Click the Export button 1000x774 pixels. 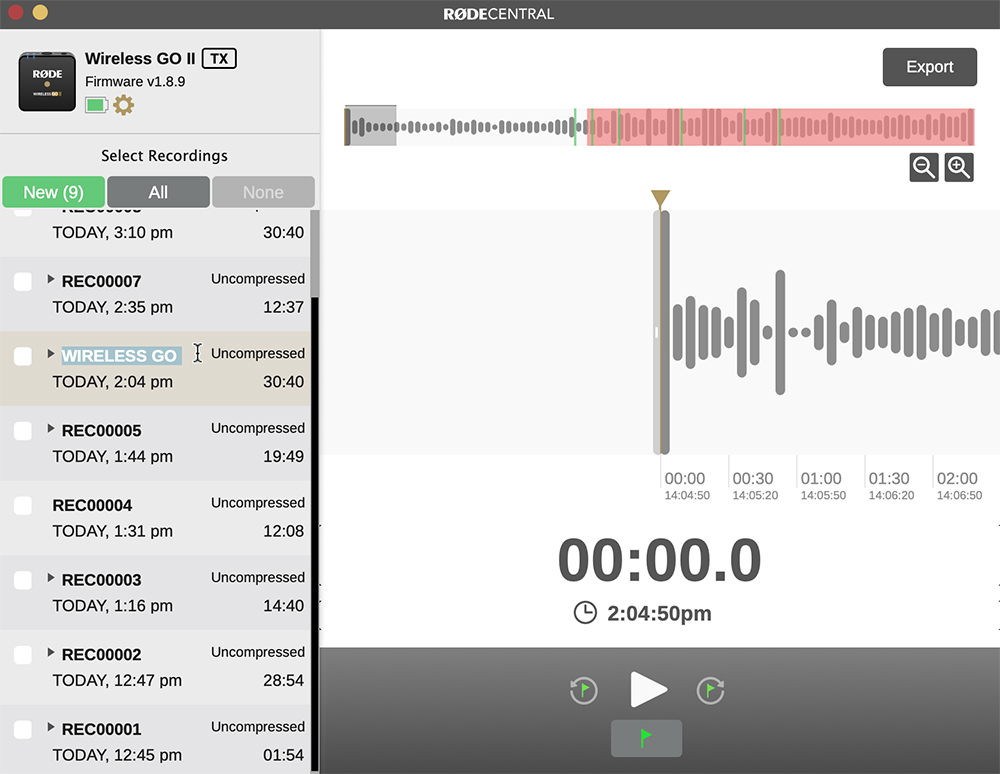click(929, 67)
